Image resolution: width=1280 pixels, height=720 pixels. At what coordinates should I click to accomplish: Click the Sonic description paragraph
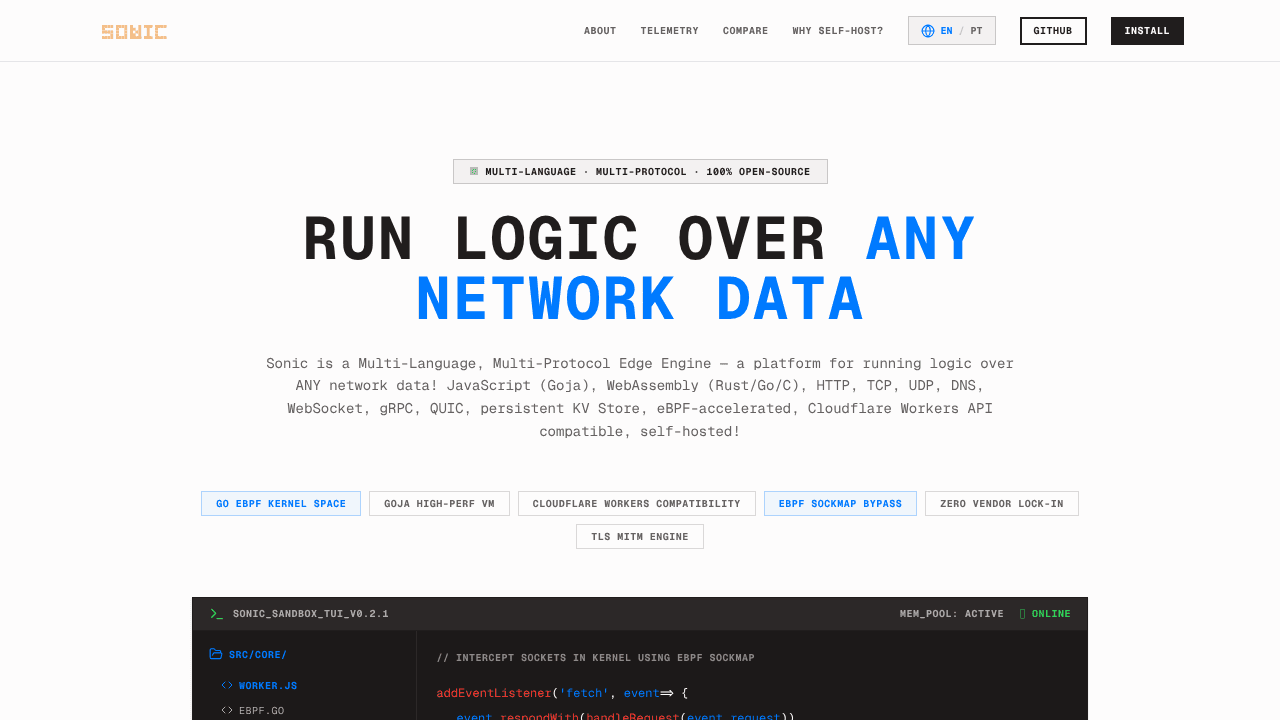tap(640, 397)
